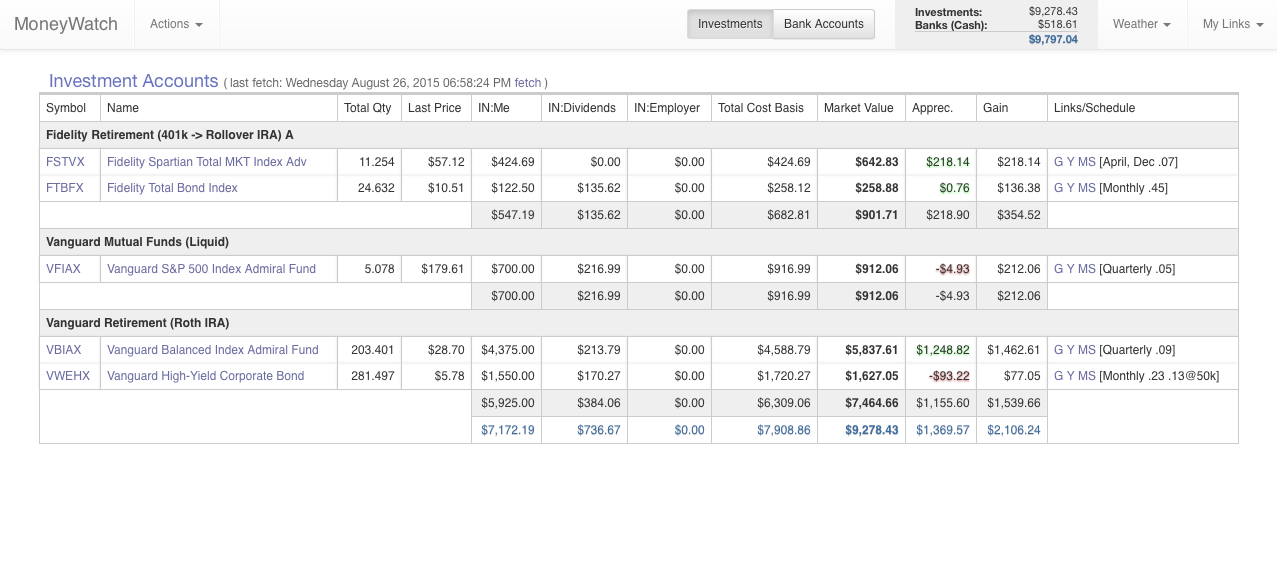The image size is (1277, 585).
Task: Click the $7,172.19 grand total IN:Me
Action: [508, 430]
